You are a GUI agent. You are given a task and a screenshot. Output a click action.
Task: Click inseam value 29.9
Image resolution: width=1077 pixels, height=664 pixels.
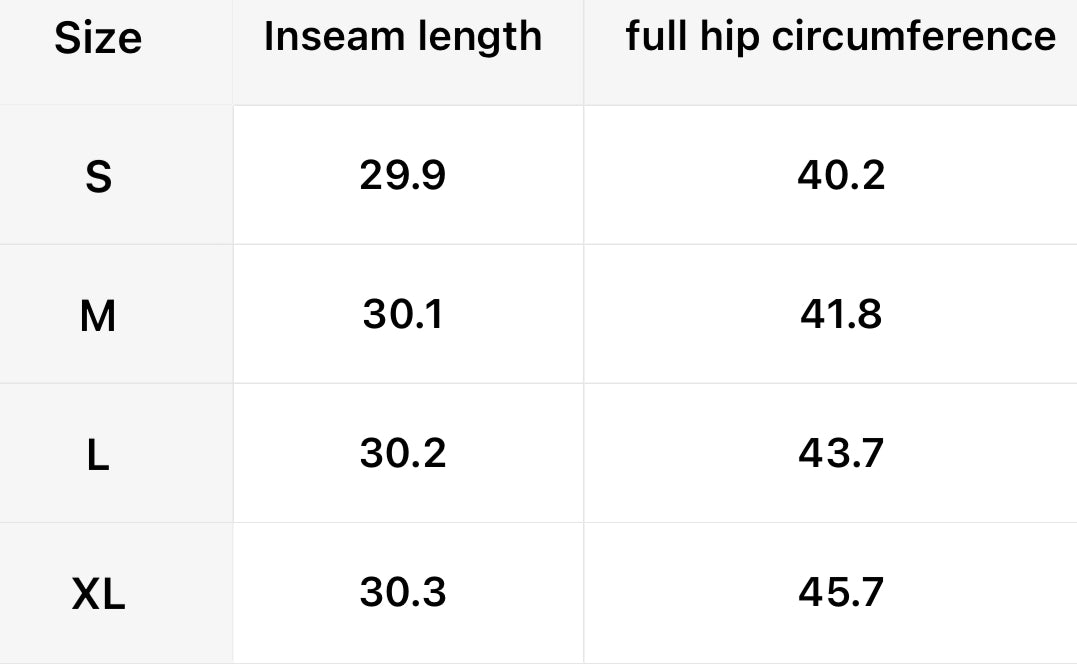pyautogui.click(x=403, y=176)
